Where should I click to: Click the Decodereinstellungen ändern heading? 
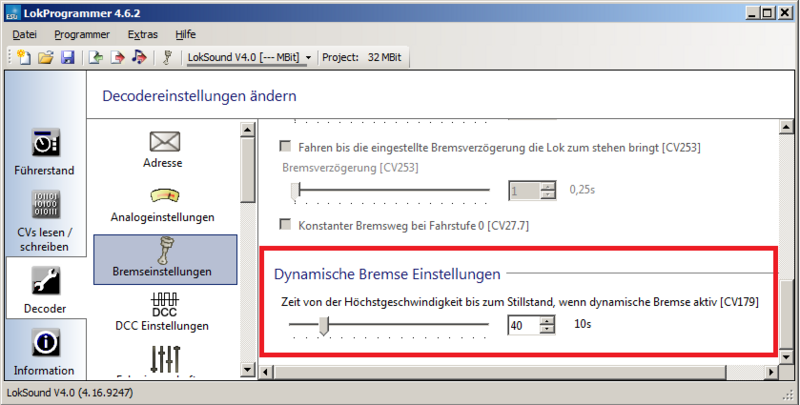tap(199, 96)
